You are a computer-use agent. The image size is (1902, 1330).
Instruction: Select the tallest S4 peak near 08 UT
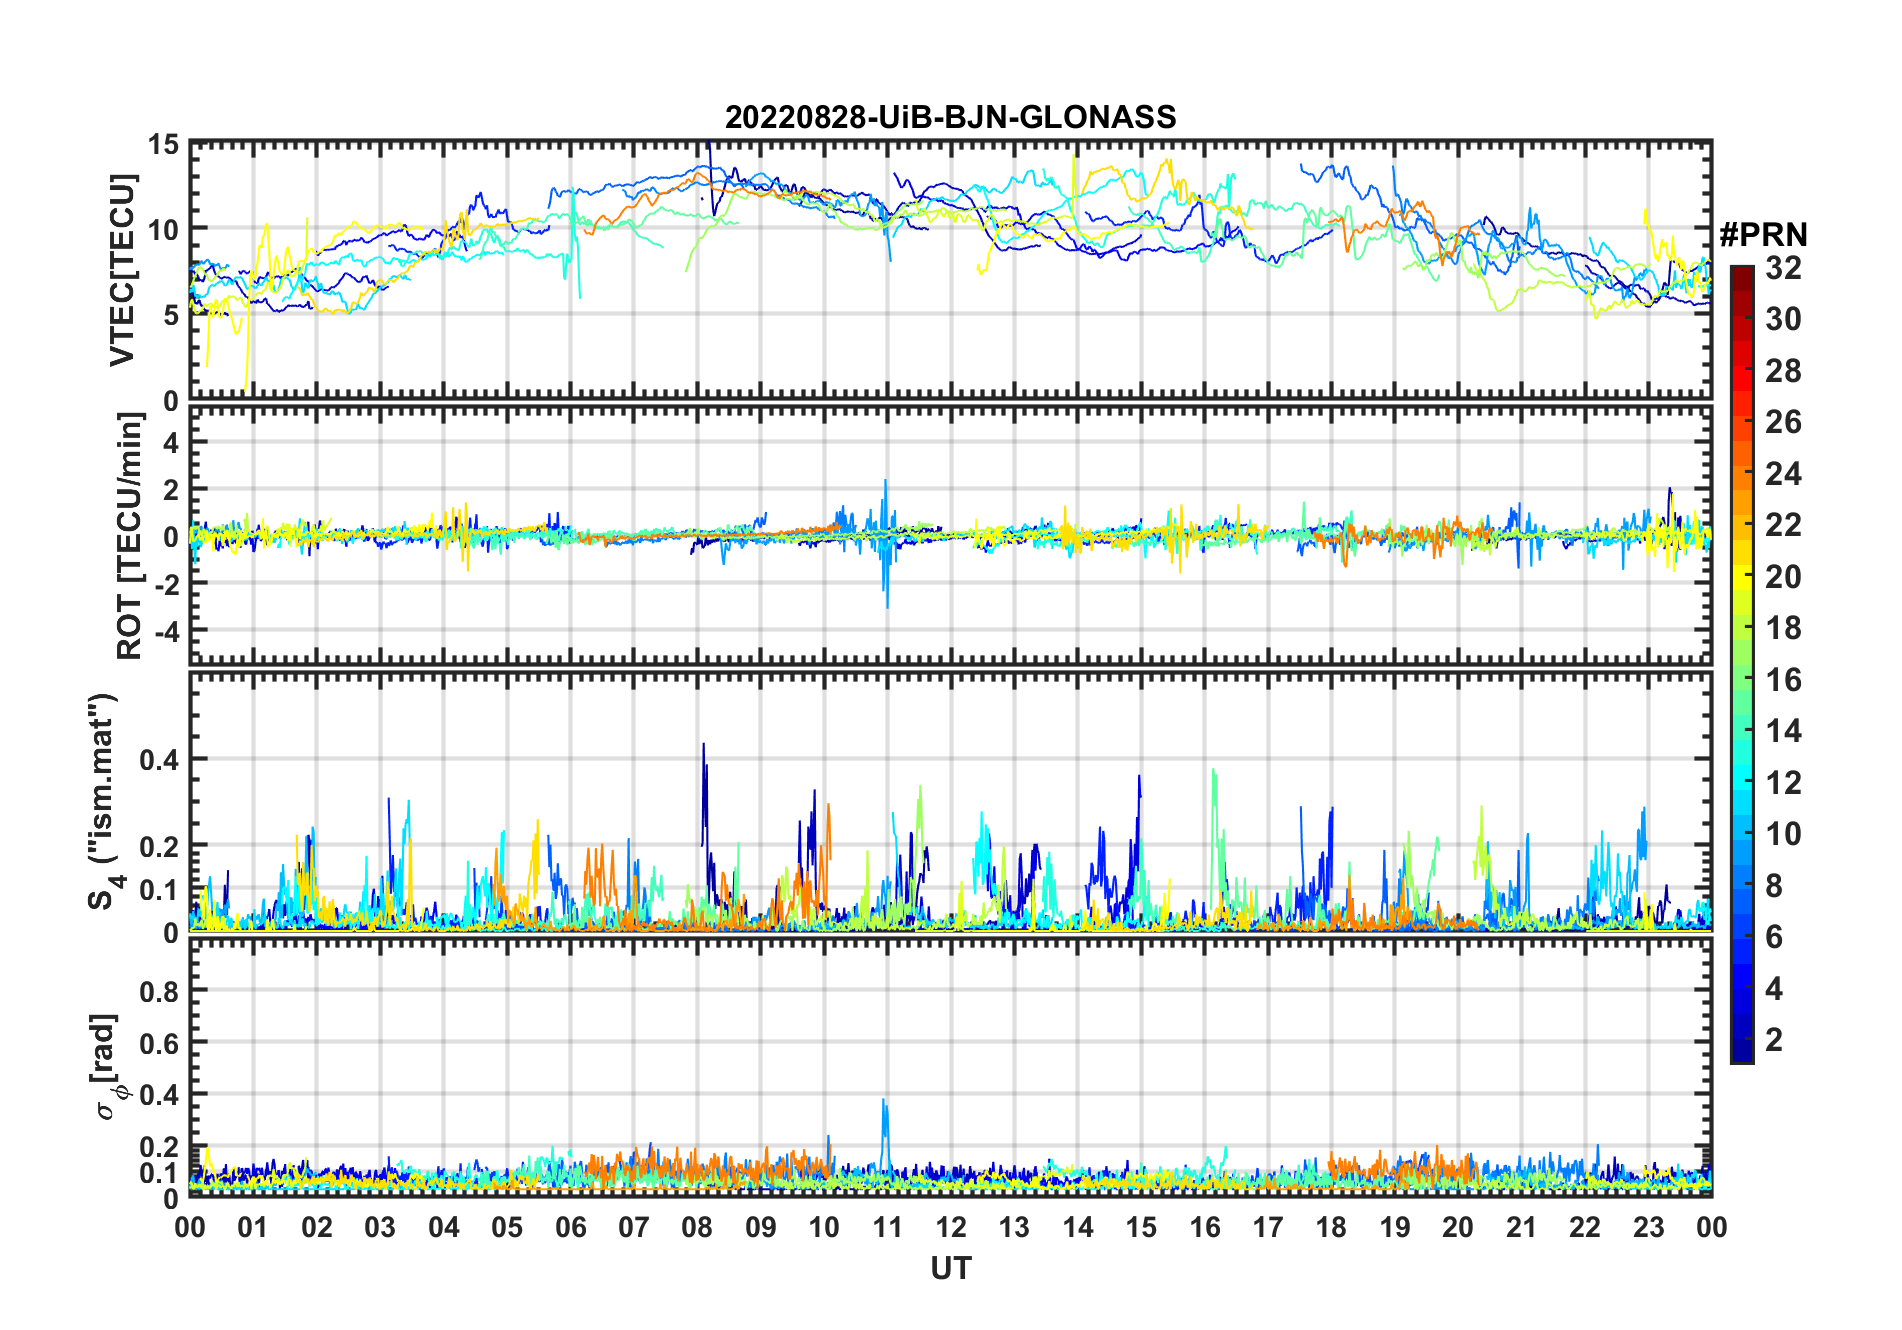point(703,746)
